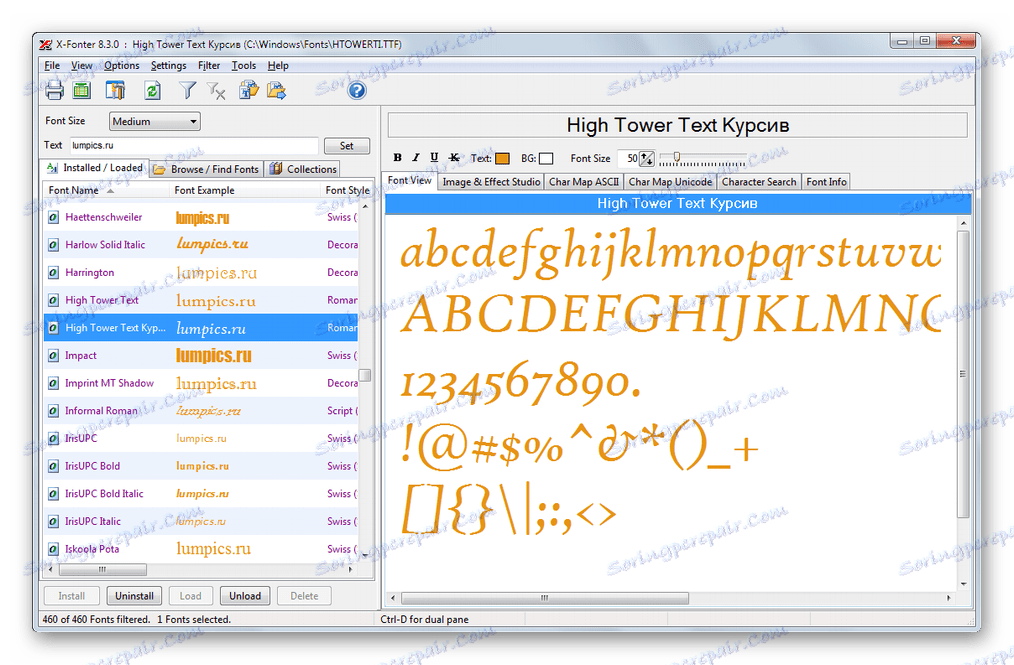The height and width of the screenshot is (665, 1014).
Task: Select the High Tower Text font row
Action: (200, 301)
